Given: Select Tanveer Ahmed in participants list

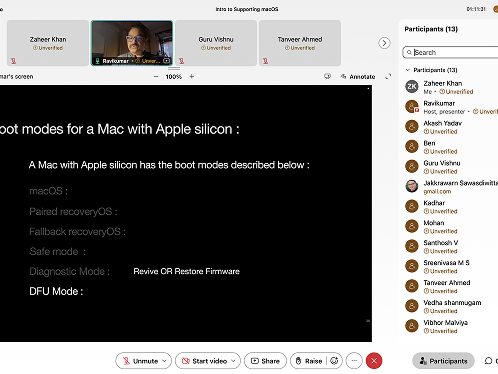Looking at the screenshot, I should click(x=451, y=286).
